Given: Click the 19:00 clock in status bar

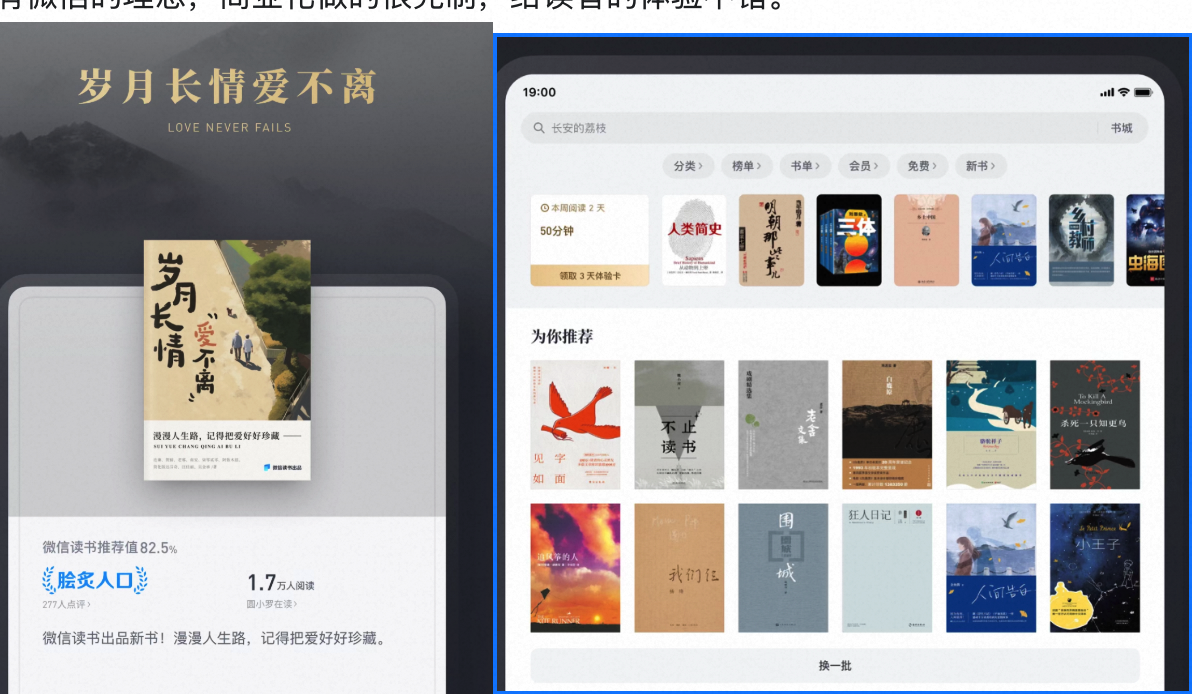Looking at the screenshot, I should tap(539, 92).
